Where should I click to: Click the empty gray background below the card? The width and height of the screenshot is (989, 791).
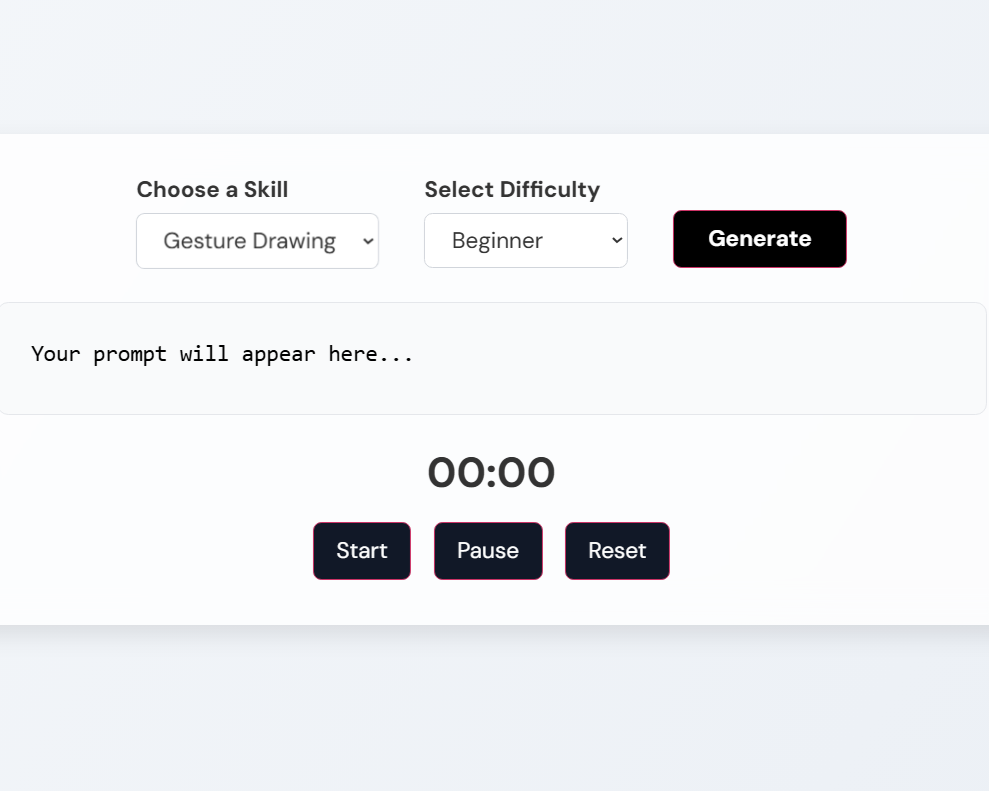[x=494, y=710]
